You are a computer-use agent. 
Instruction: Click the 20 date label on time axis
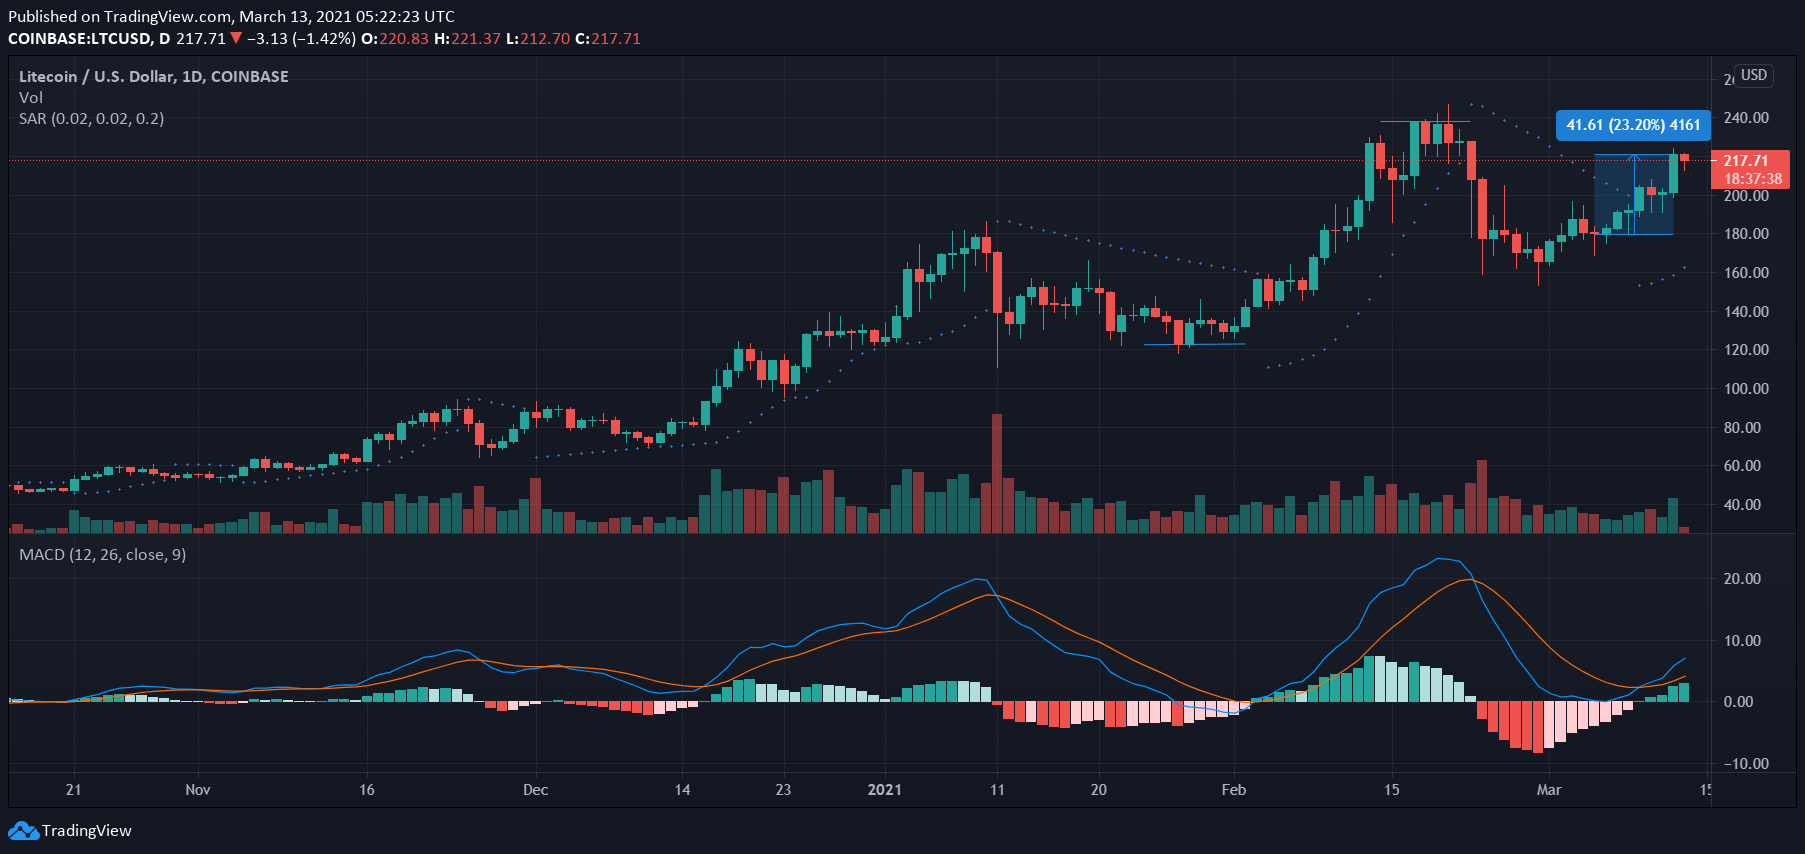[1099, 790]
